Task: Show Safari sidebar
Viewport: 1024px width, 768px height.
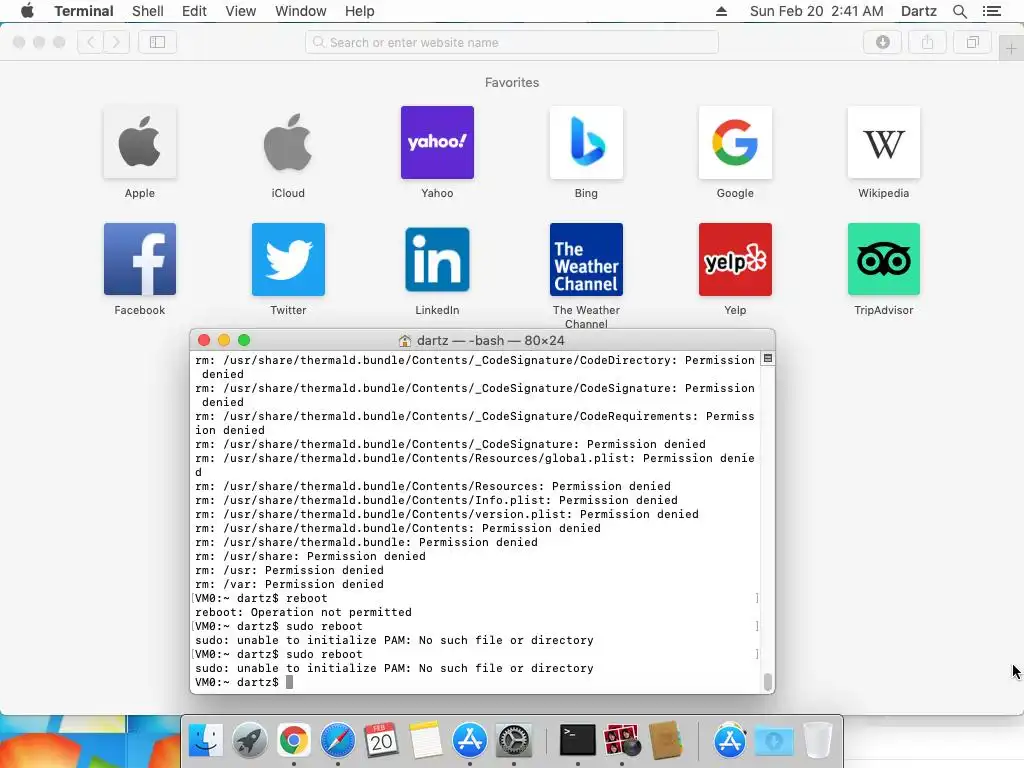Action: pyautogui.click(x=157, y=42)
